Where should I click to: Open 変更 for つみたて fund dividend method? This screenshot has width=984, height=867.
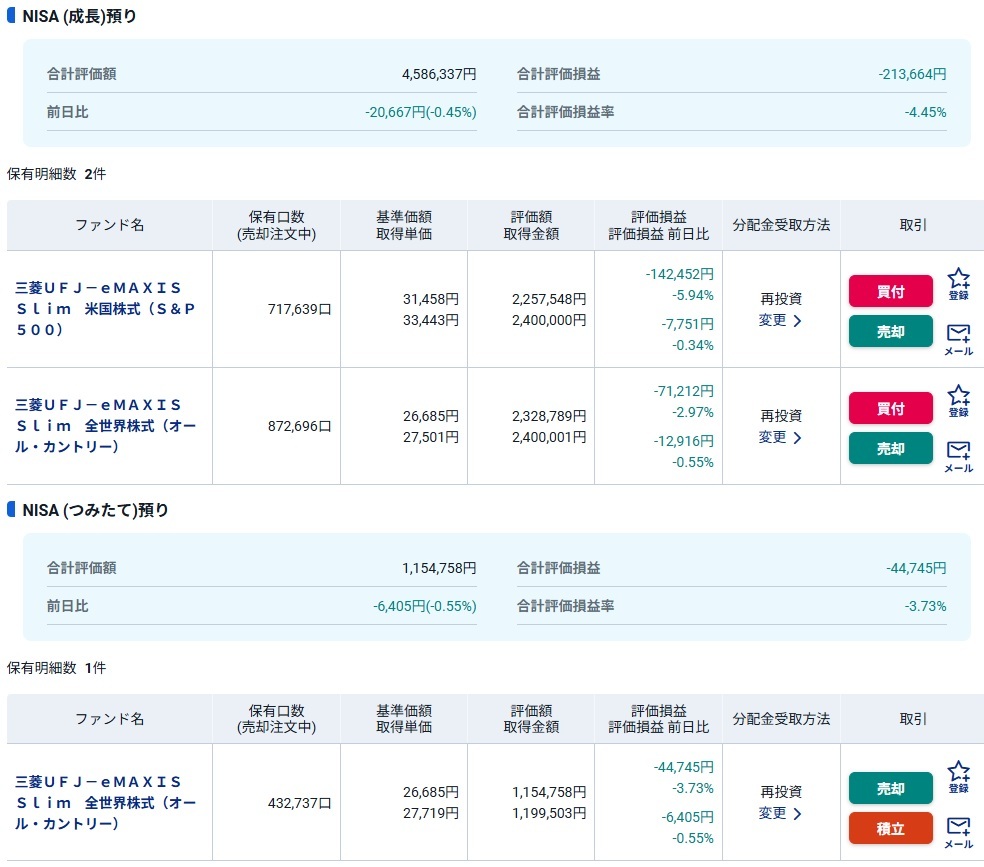[x=780, y=813]
